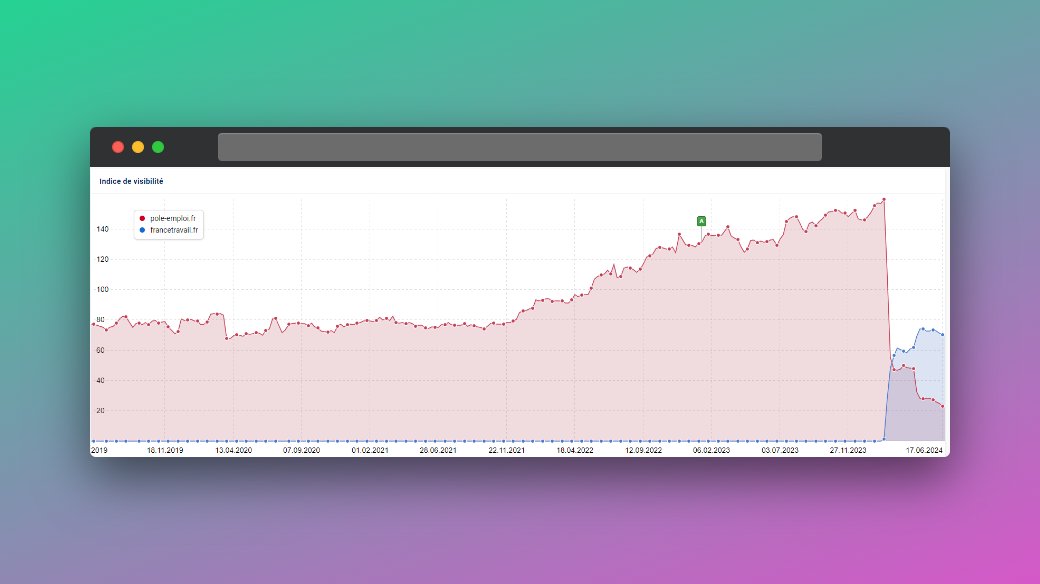The height and width of the screenshot is (584, 1040).
Task: Select the 'Indice de visibilité' chart title
Action: [x=131, y=181]
